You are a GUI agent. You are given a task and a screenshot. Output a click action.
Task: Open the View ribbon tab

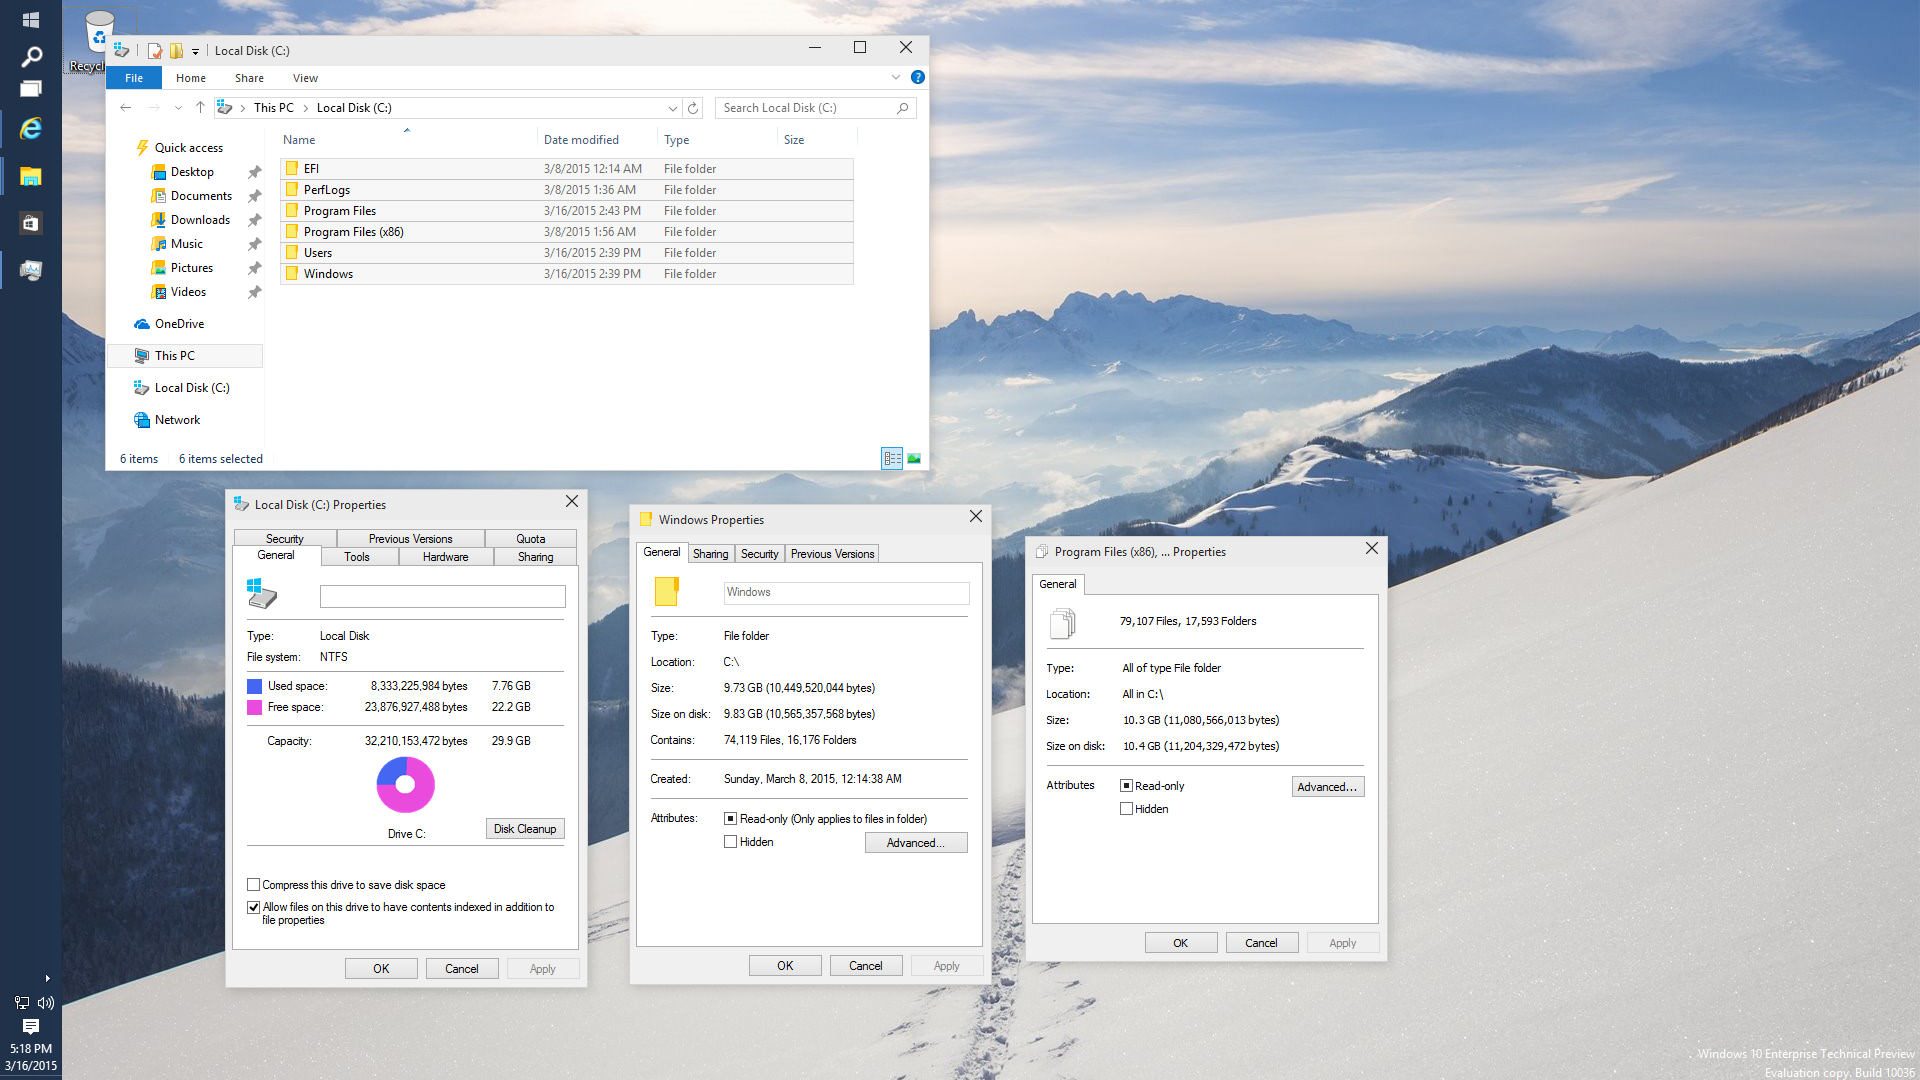coord(305,78)
